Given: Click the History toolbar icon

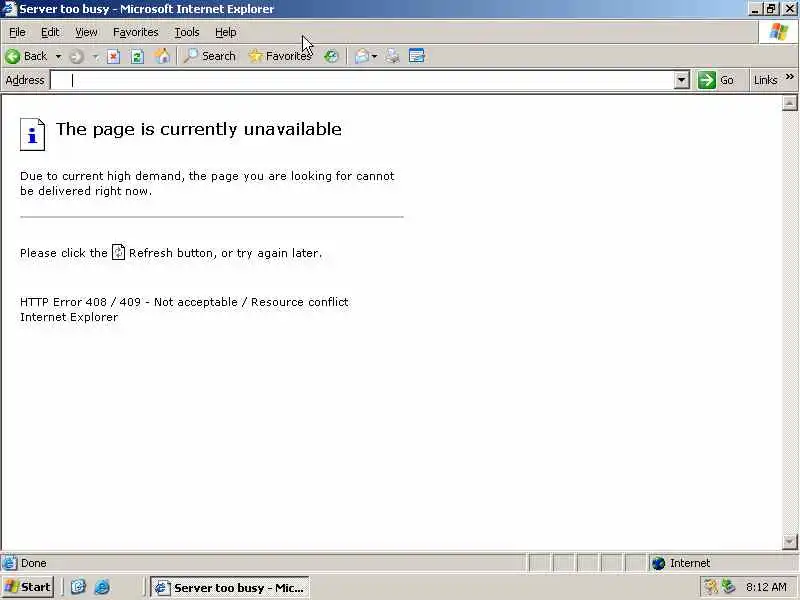Looking at the screenshot, I should click(331, 56).
